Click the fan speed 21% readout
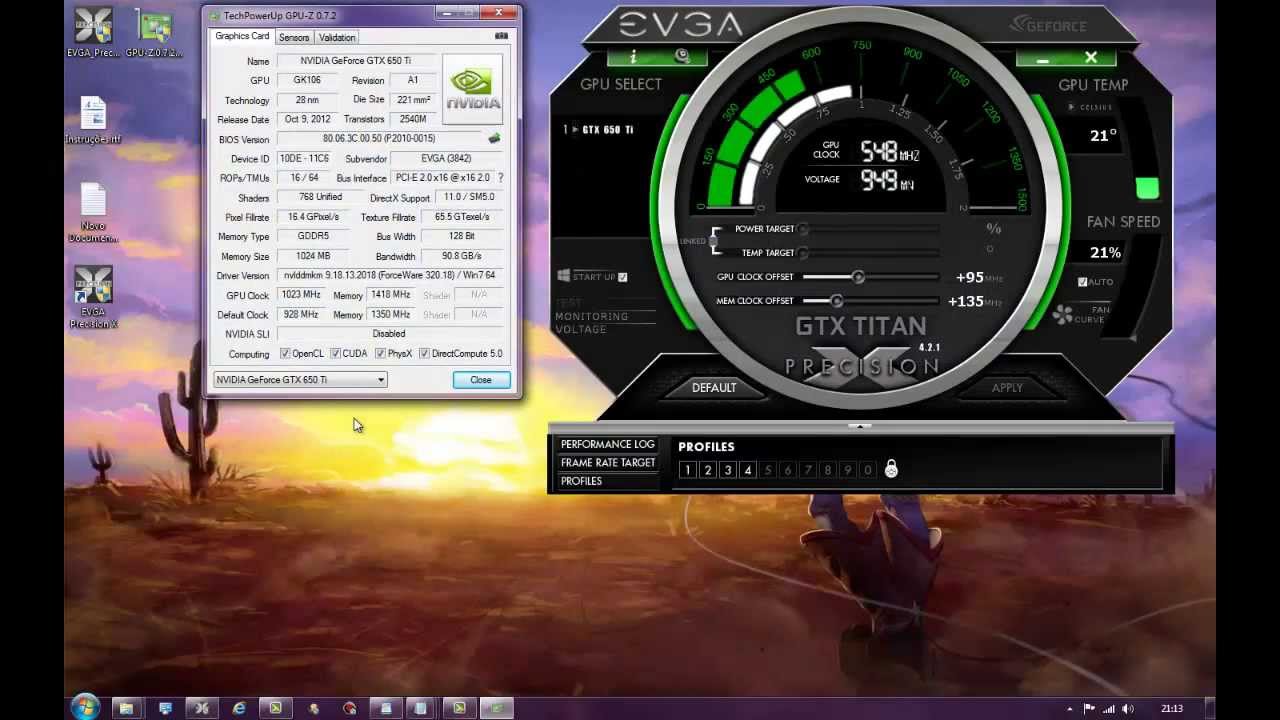Image resolution: width=1280 pixels, height=720 pixels. tap(1105, 252)
